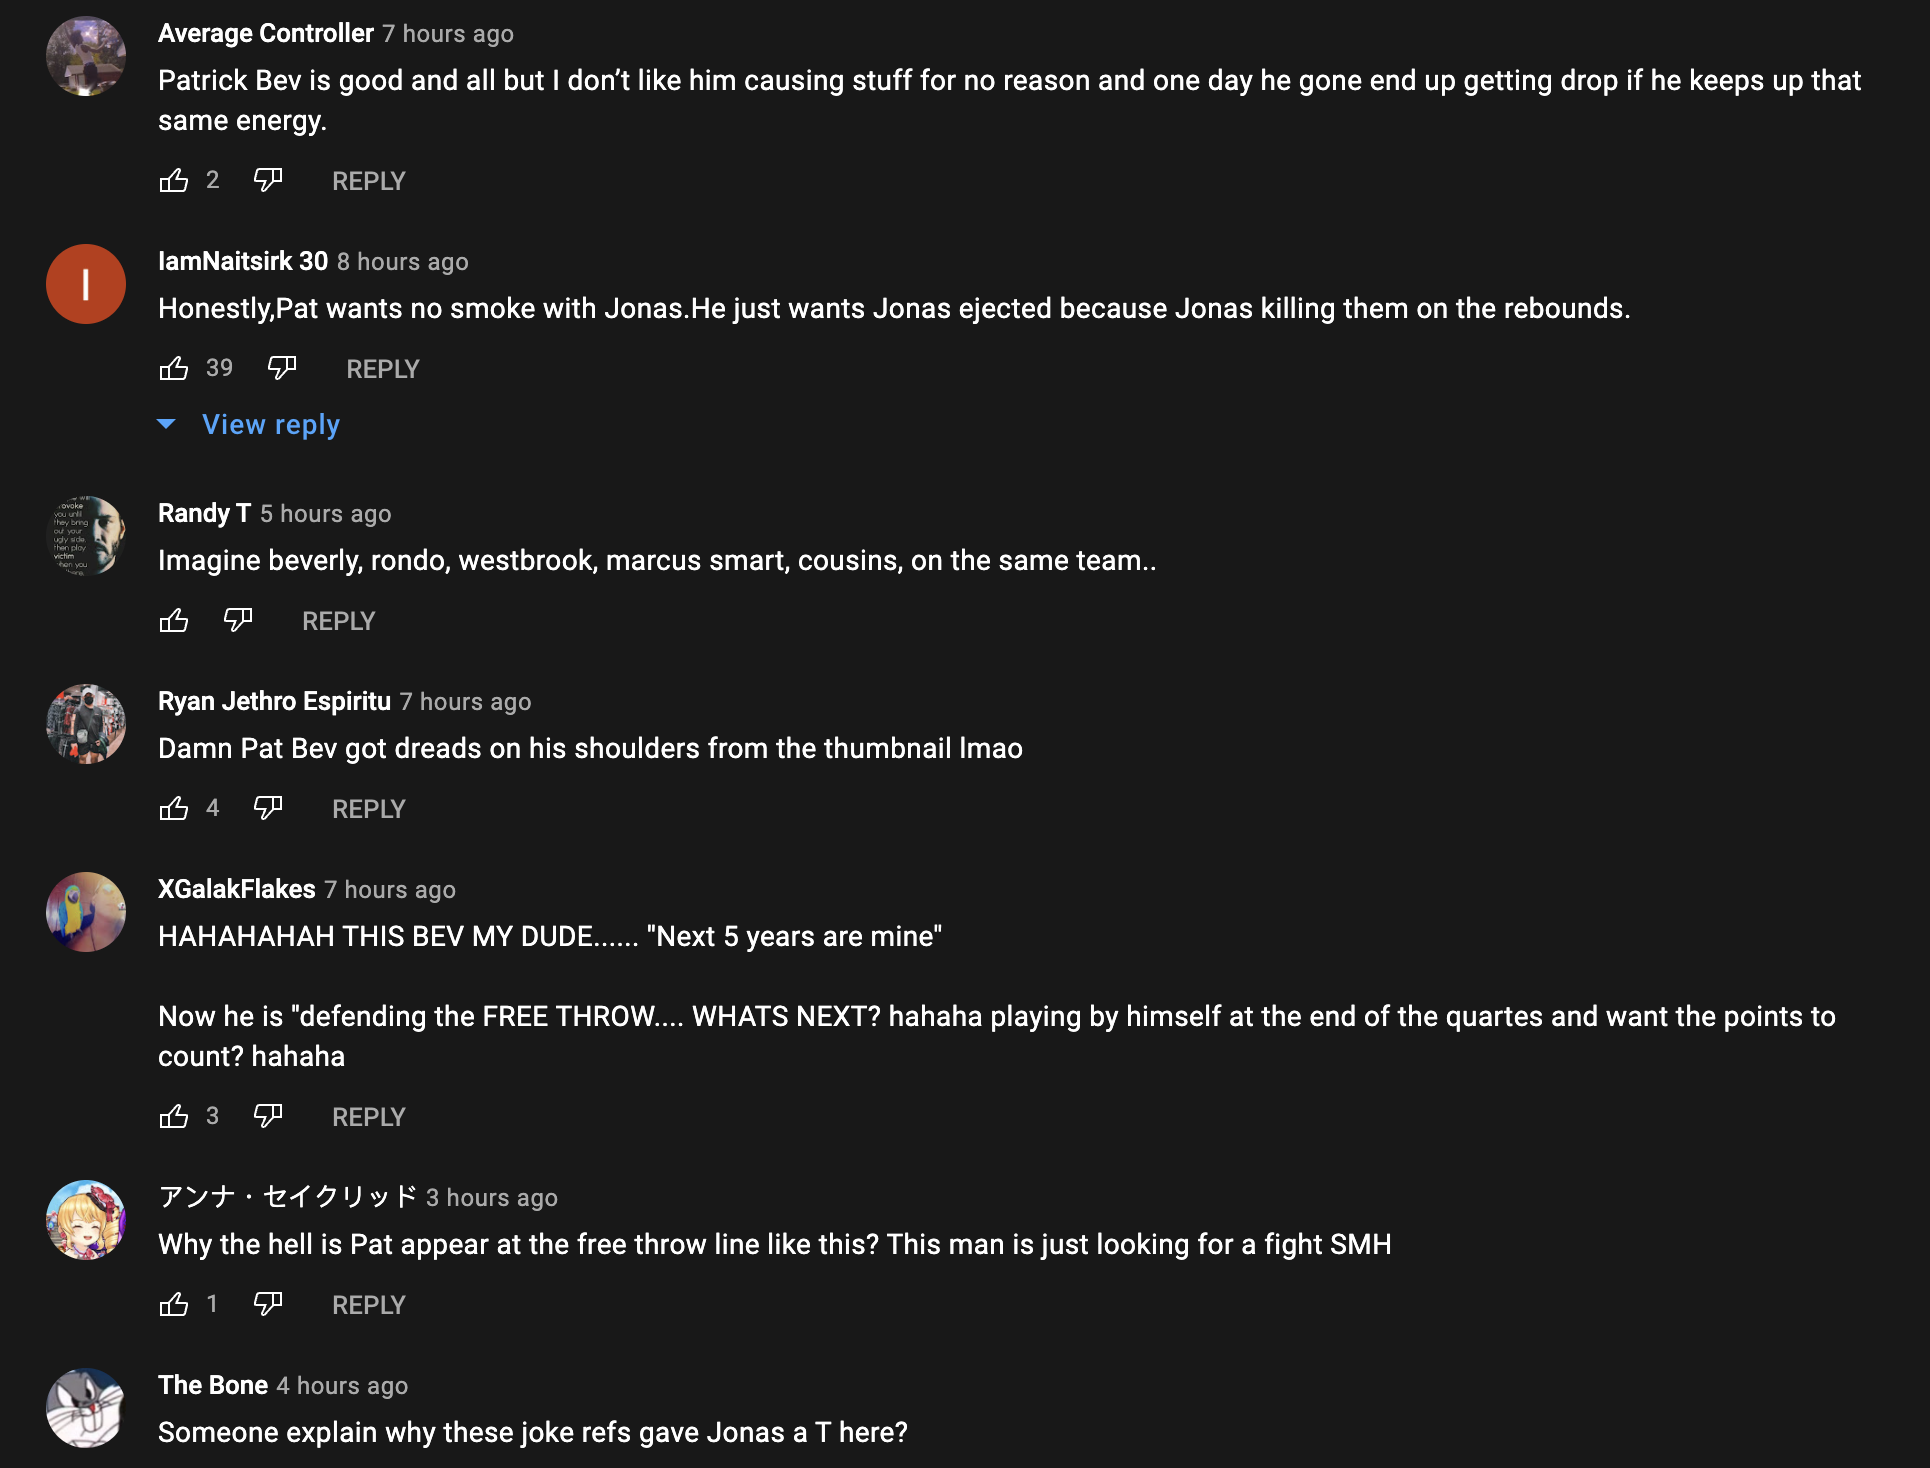Image resolution: width=1930 pixels, height=1468 pixels.
Task: Like XGalakFlakes' free throw comment
Action: point(174,1117)
